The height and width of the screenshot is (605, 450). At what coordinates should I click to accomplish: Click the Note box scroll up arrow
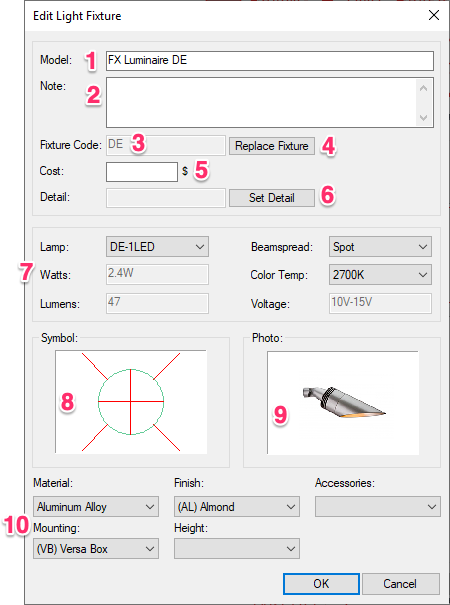tap(423, 88)
